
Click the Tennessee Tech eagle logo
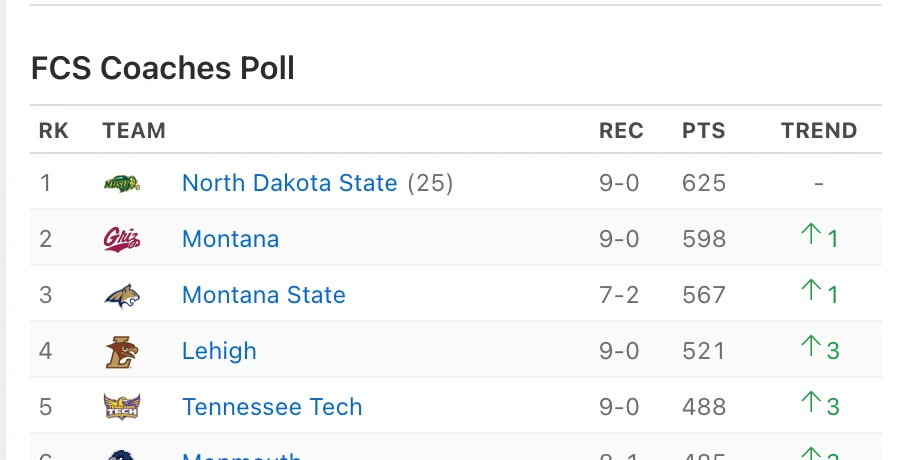(x=122, y=407)
